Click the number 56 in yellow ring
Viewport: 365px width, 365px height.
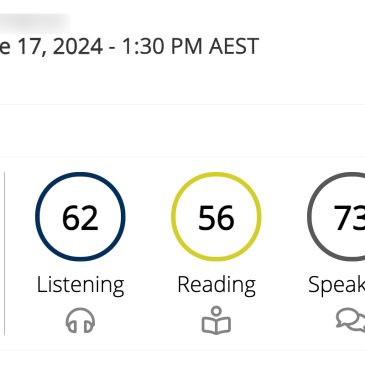pos(216,218)
